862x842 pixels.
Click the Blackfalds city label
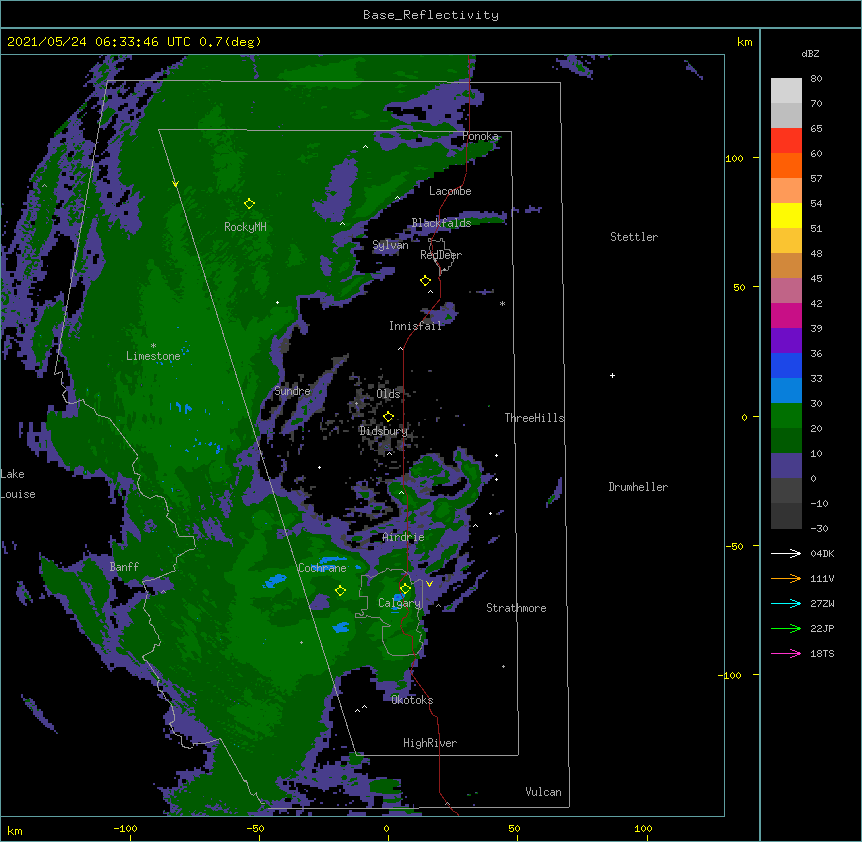(441, 223)
